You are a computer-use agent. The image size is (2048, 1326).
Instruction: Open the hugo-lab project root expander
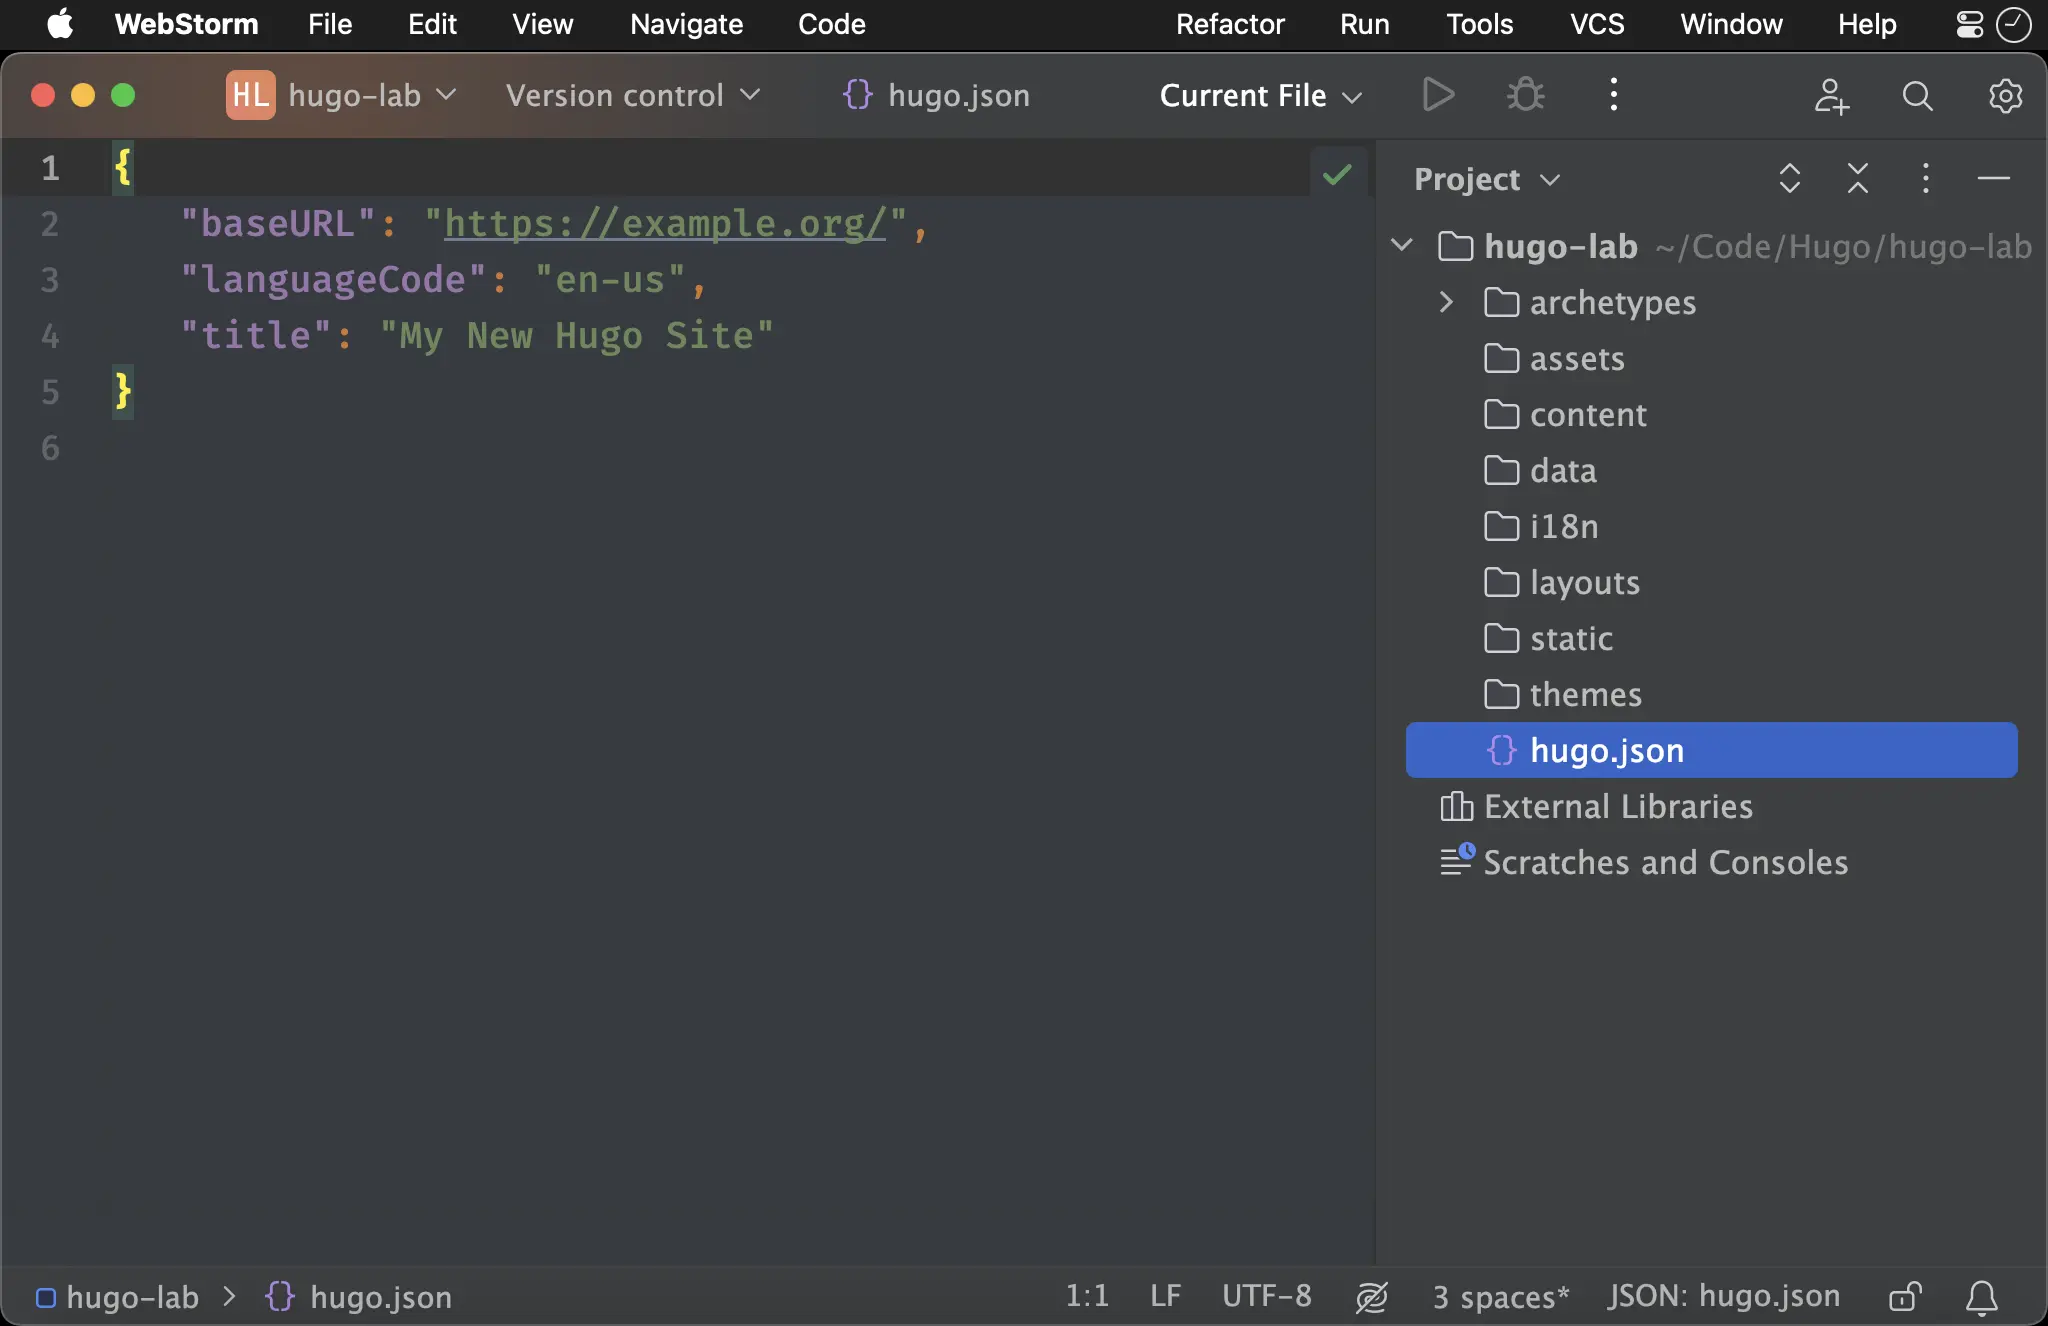tap(1399, 243)
